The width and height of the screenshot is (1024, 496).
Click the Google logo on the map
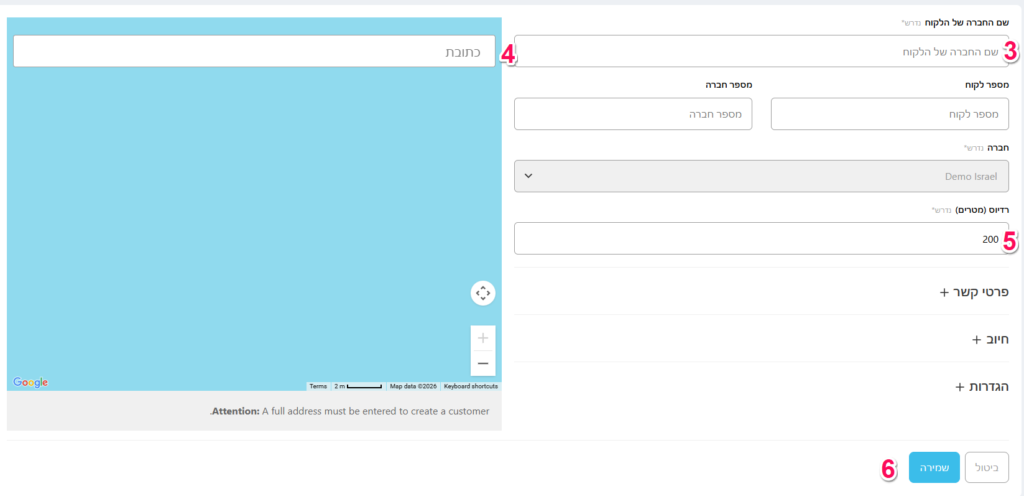point(30,382)
